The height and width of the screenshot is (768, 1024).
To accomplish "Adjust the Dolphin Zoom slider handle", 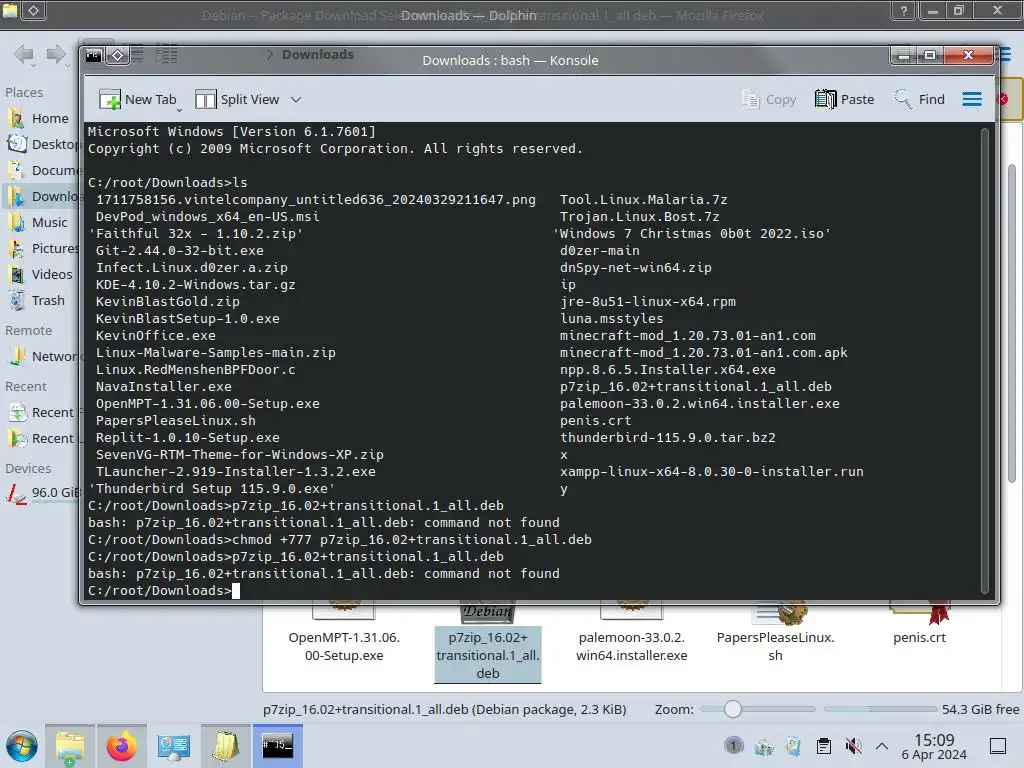I will [733, 709].
